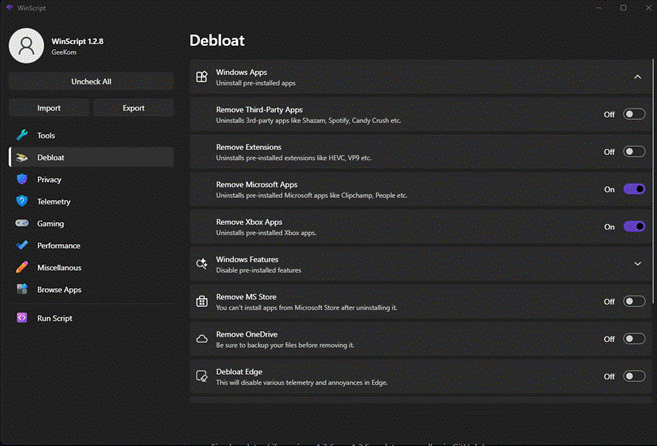Click the Browse Apps icon
657x446 pixels.
click(x=22, y=289)
